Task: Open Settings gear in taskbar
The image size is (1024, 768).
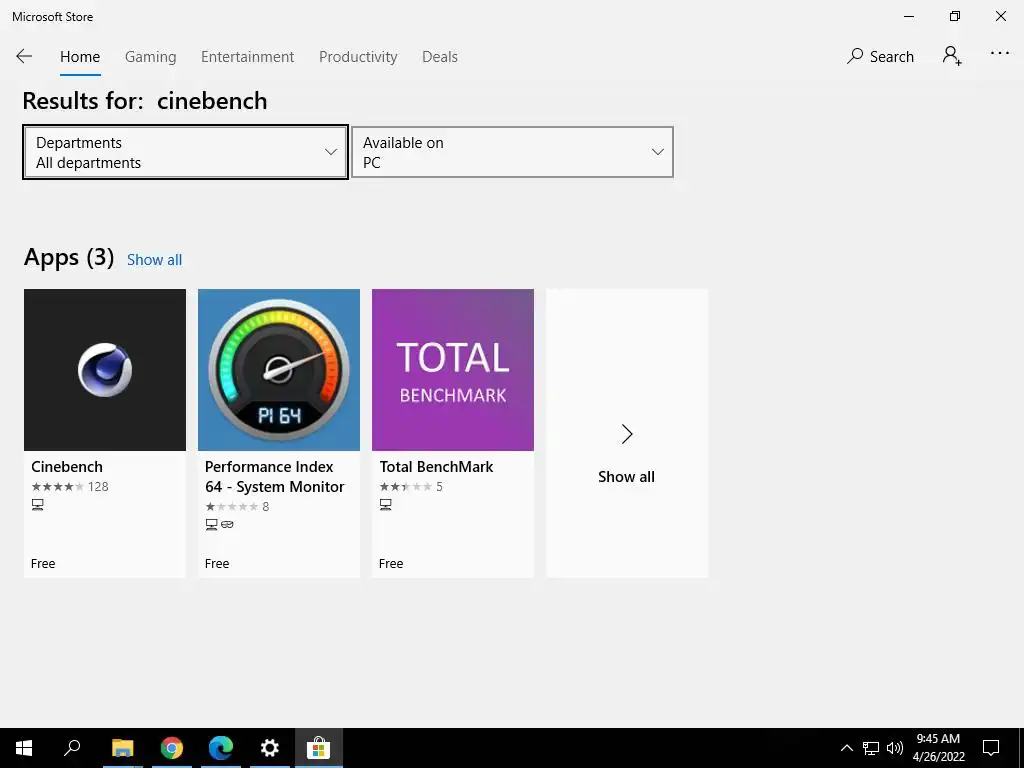Action: (x=270, y=748)
